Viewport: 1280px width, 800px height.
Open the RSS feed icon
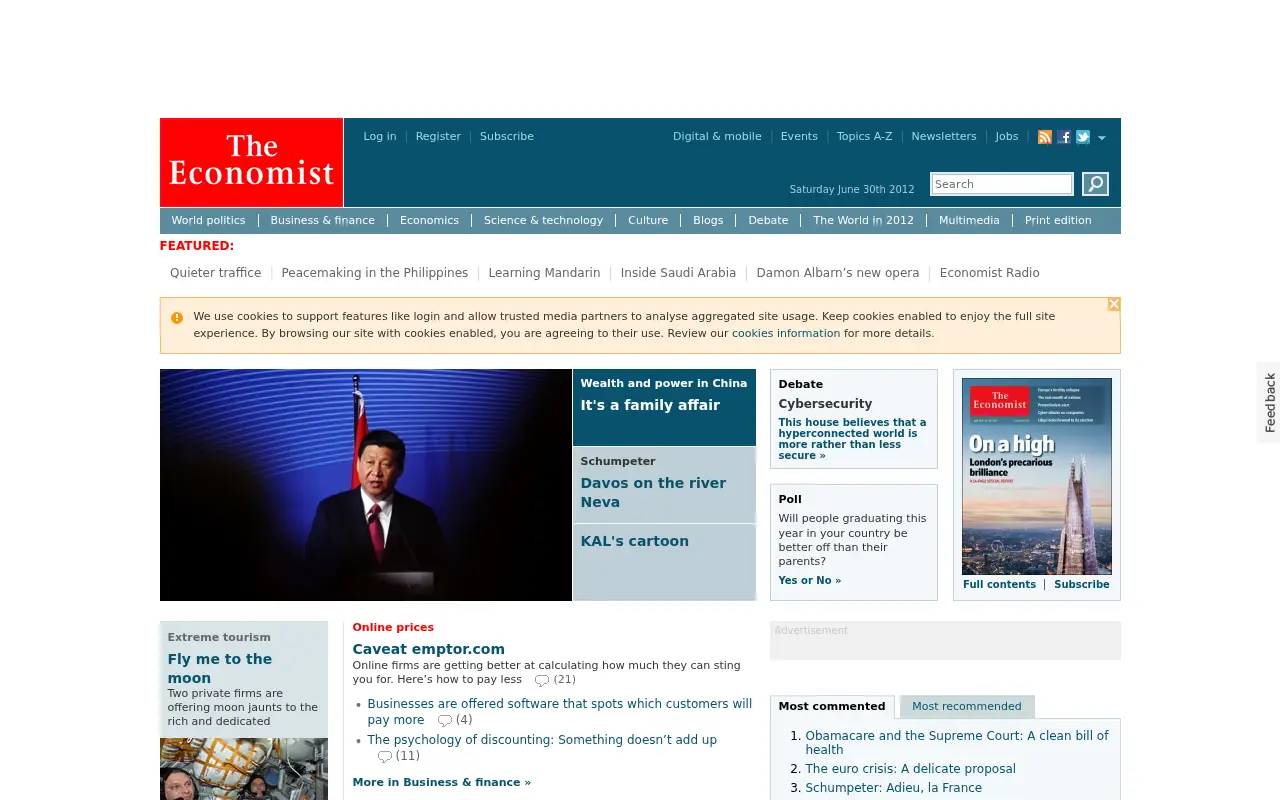point(1045,137)
